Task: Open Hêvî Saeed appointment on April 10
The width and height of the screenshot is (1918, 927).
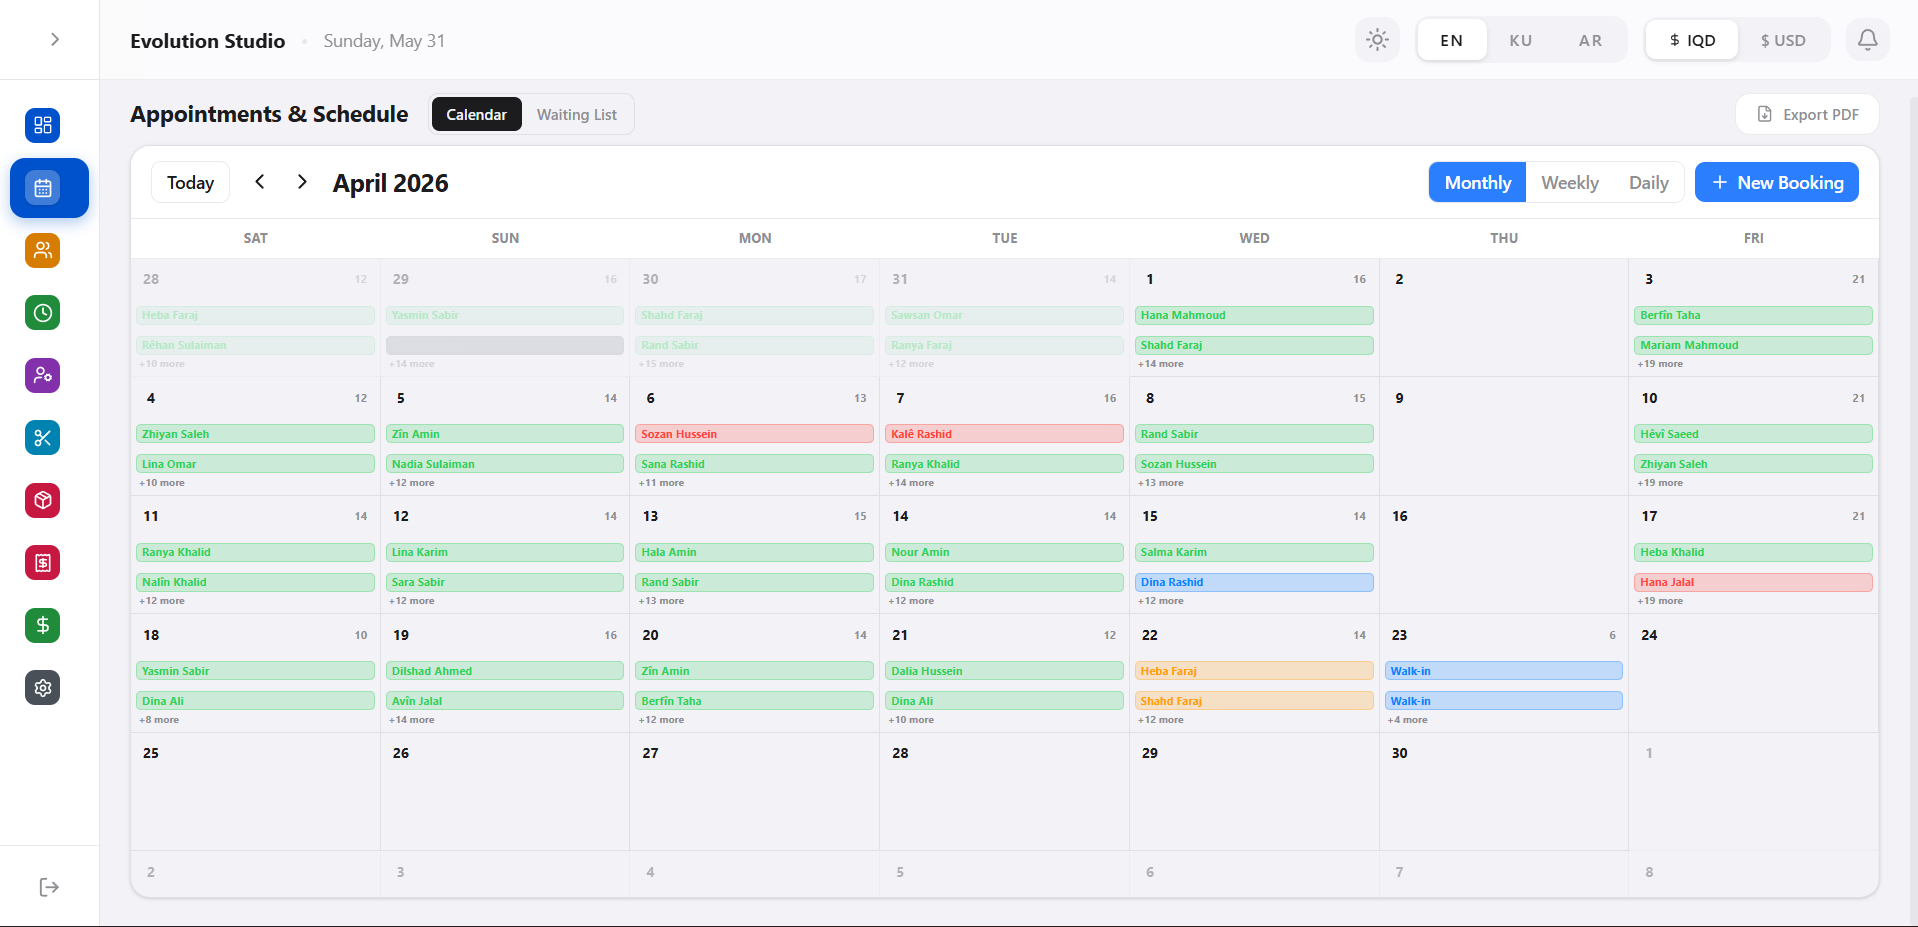Action: 1753,434
